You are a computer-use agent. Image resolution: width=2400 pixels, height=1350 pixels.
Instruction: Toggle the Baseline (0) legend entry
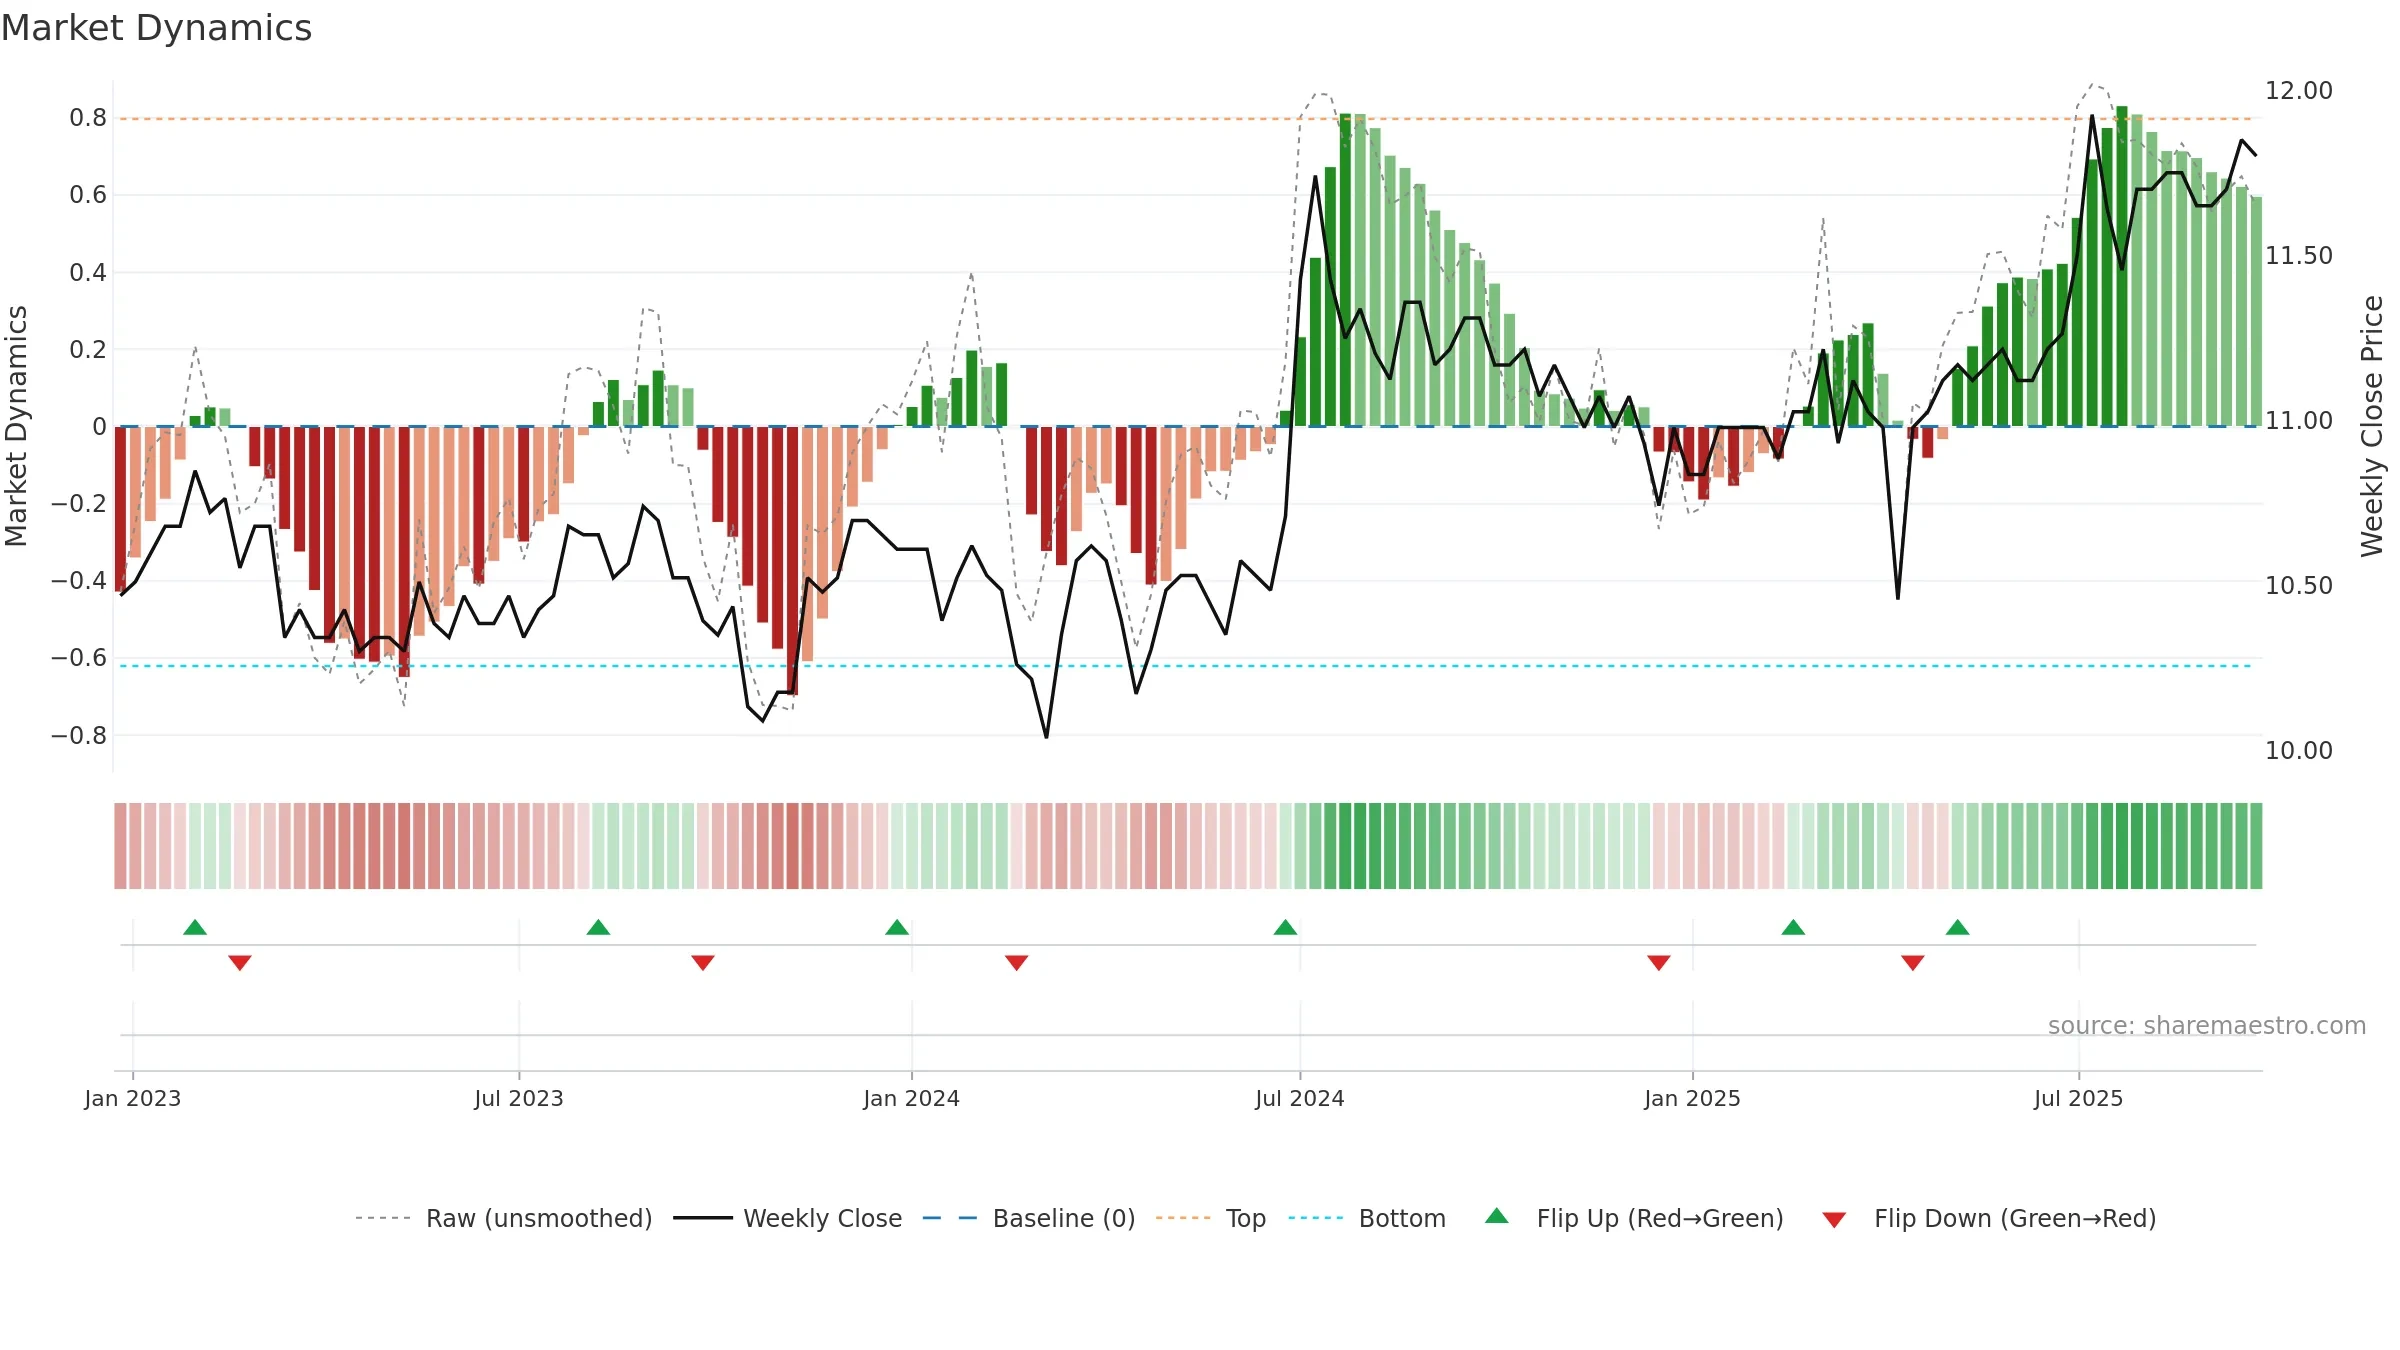point(1029,1218)
